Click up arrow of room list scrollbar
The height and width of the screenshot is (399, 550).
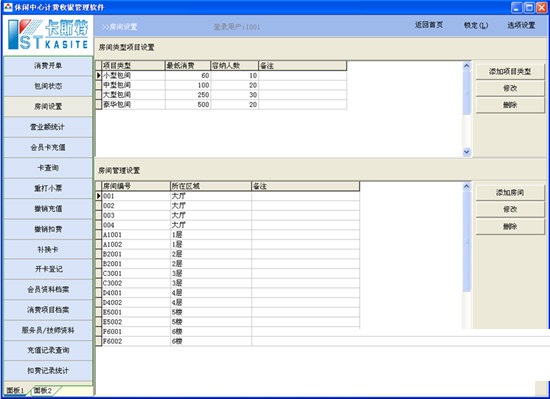(x=467, y=187)
